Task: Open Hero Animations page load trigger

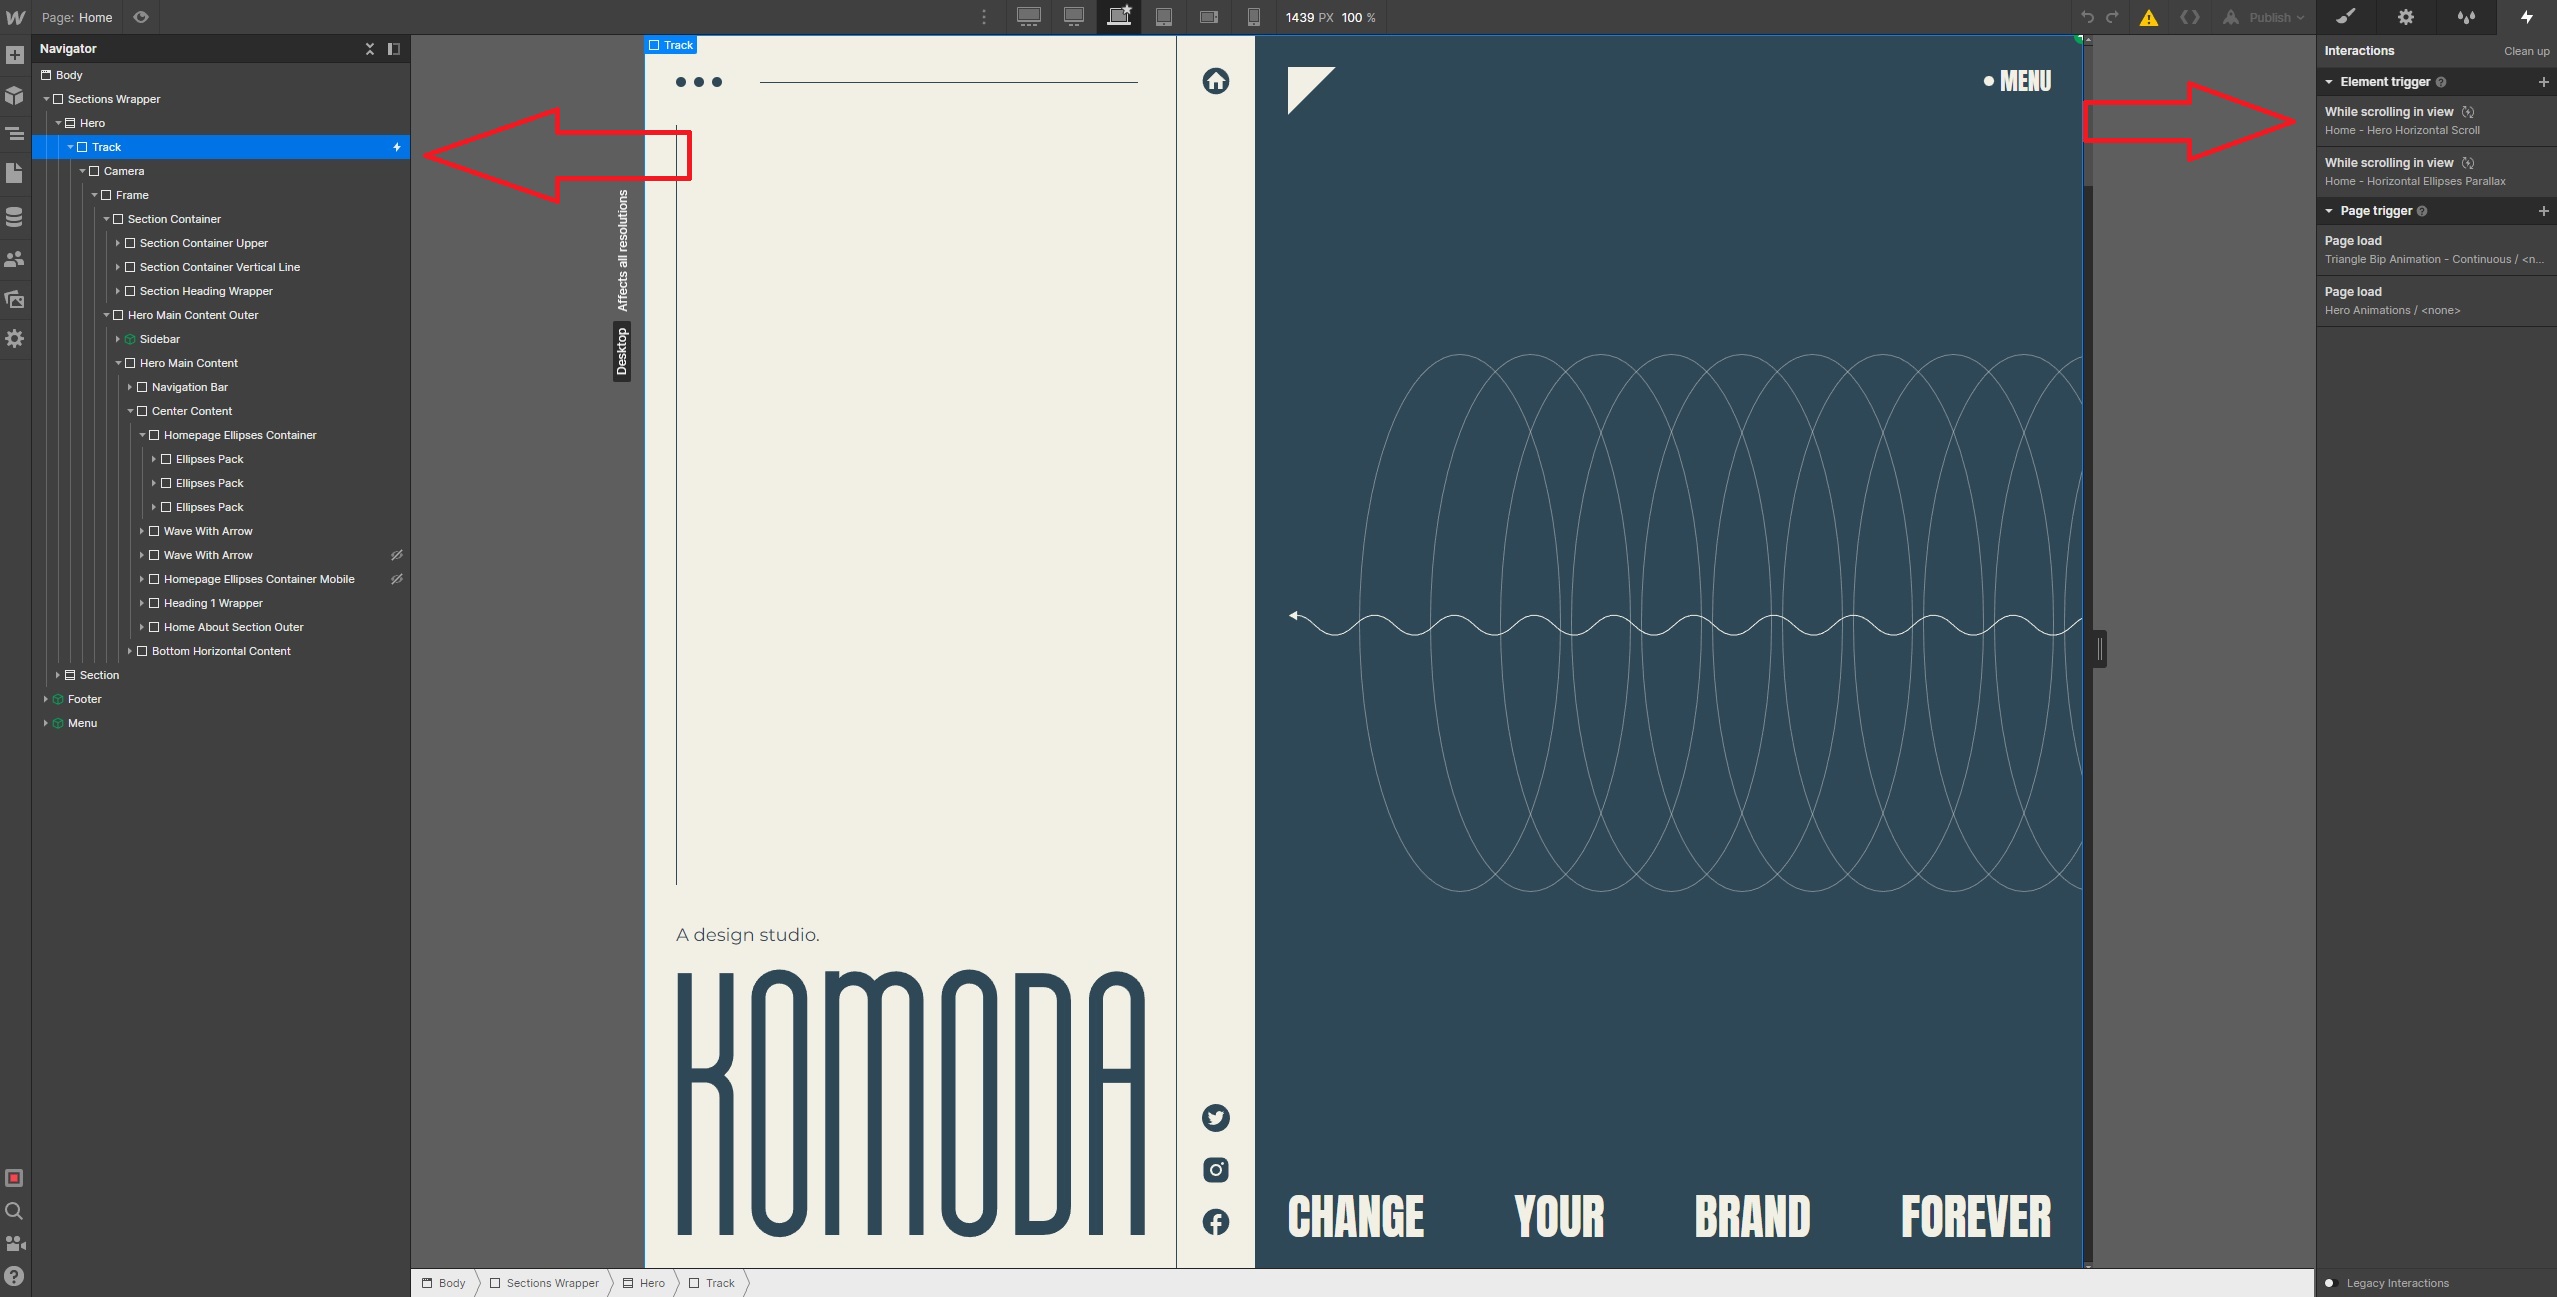Action: pyautogui.click(x=2436, y=301)
